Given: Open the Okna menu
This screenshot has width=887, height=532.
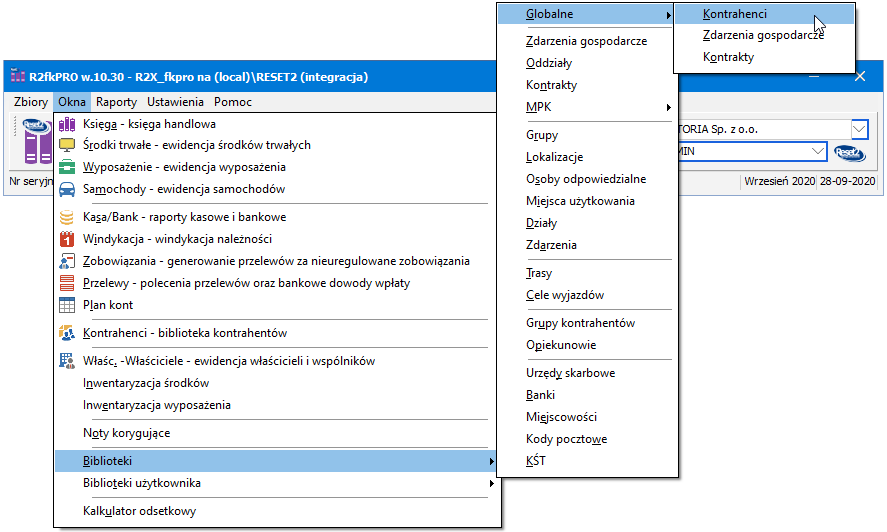Looking at the screenshot, I should tap(72, 102).
